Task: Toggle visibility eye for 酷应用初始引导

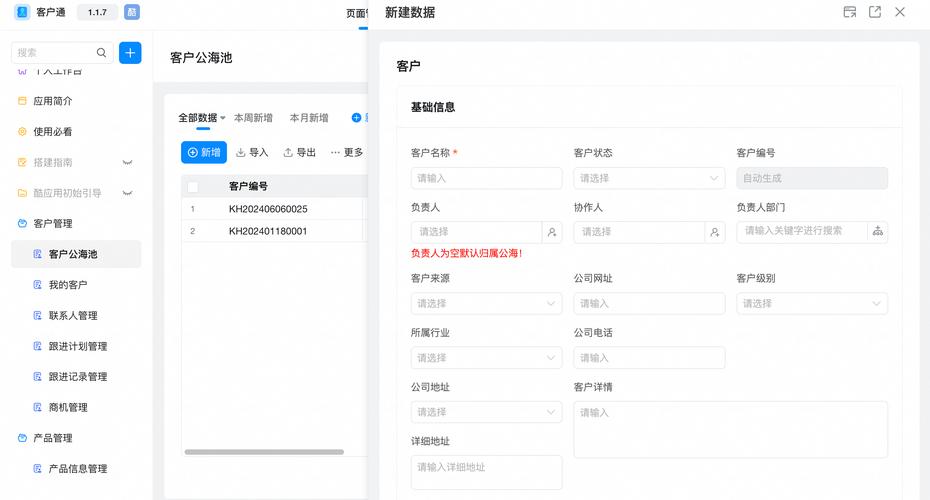Action: pos(127,193)
